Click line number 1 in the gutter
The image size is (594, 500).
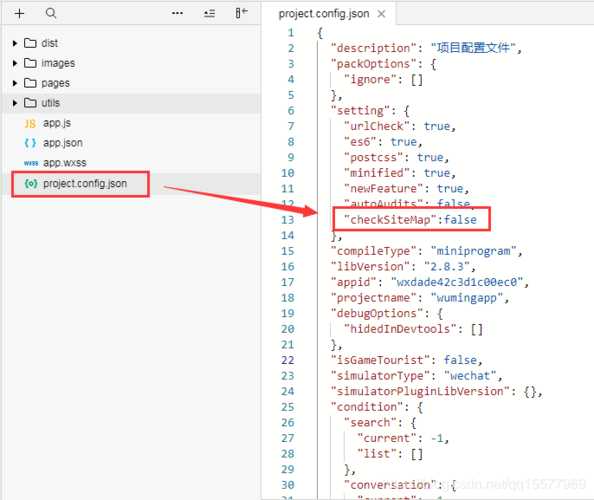tap(291, 33)
